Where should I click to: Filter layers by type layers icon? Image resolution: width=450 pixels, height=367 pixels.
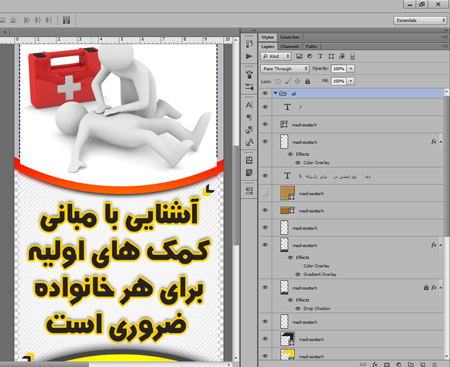pyautogui.click(x=320, y=56)
